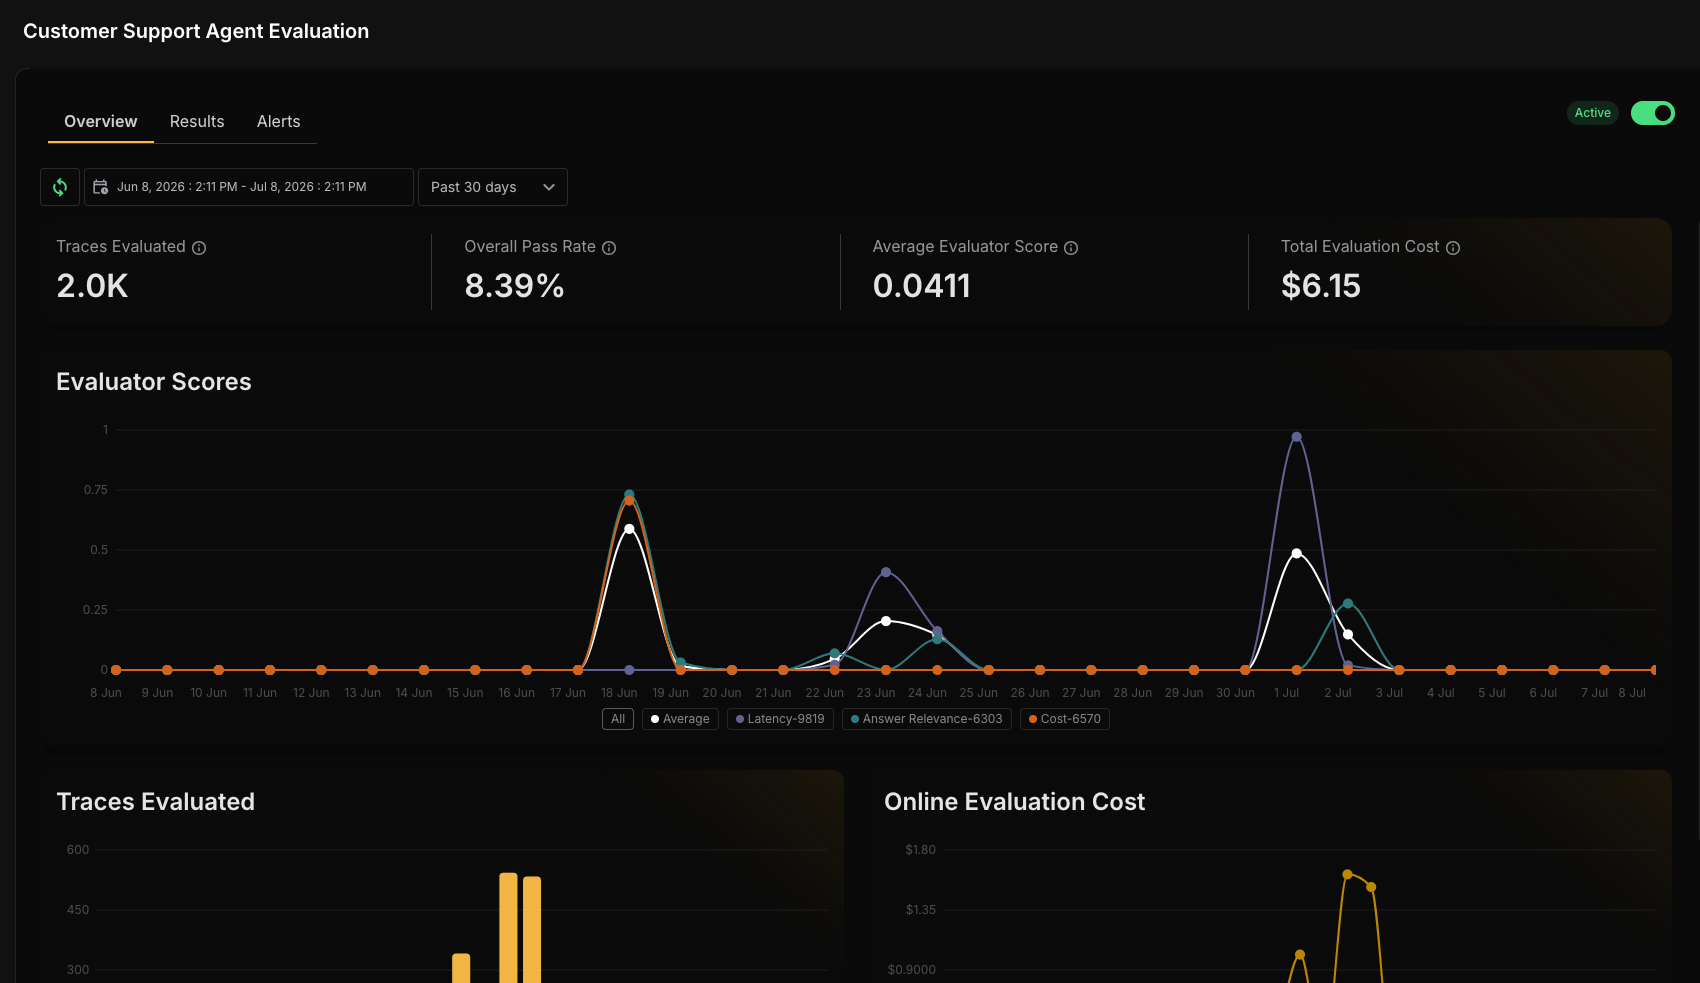The width and height of the screenshot is (1700, 983).
Task: Show info for Total Evaluation Cost
Action: point(1453,248)
